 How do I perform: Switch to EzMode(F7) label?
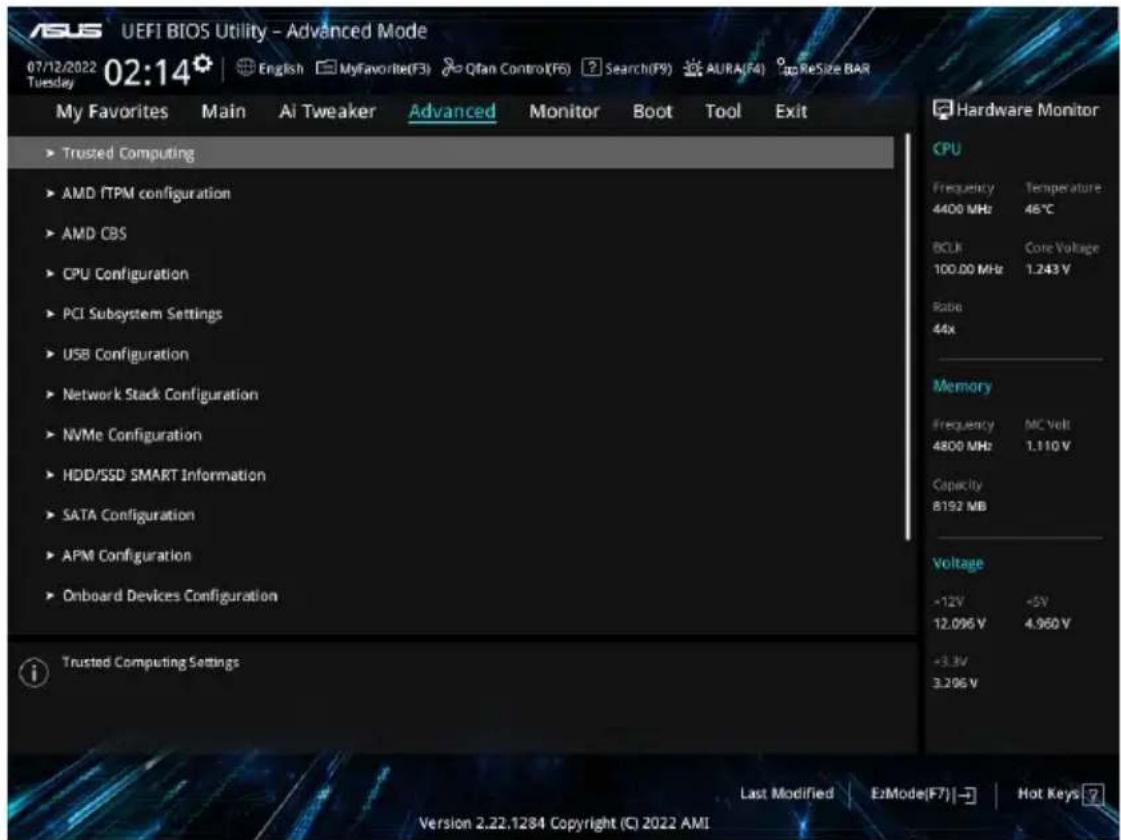(910, 794)
